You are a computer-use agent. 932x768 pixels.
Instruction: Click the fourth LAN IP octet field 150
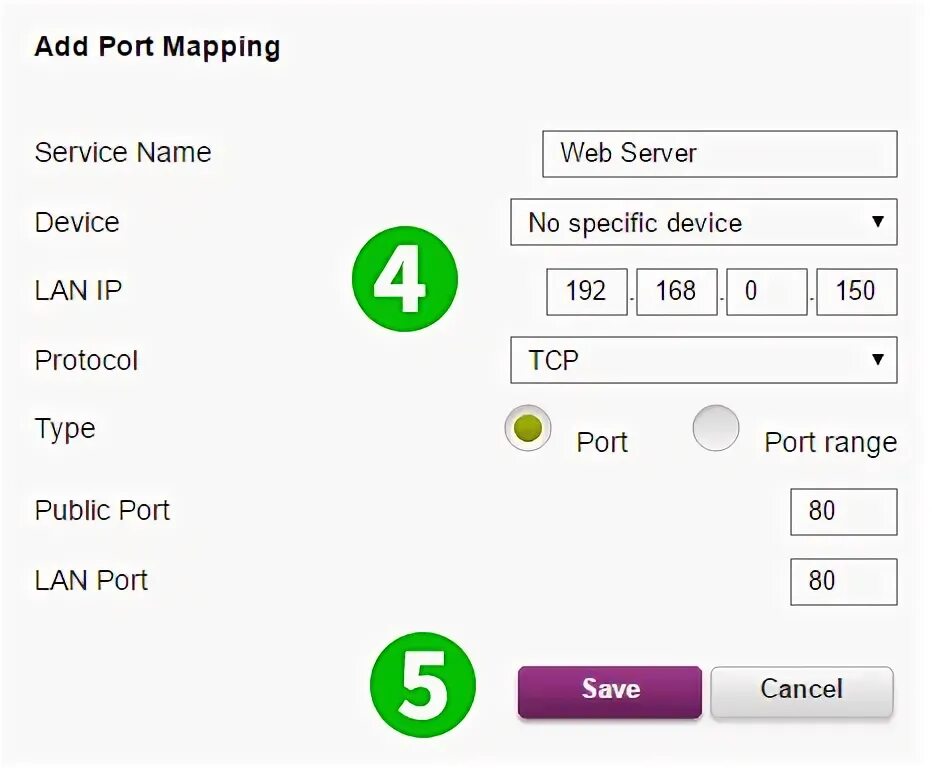857,292
